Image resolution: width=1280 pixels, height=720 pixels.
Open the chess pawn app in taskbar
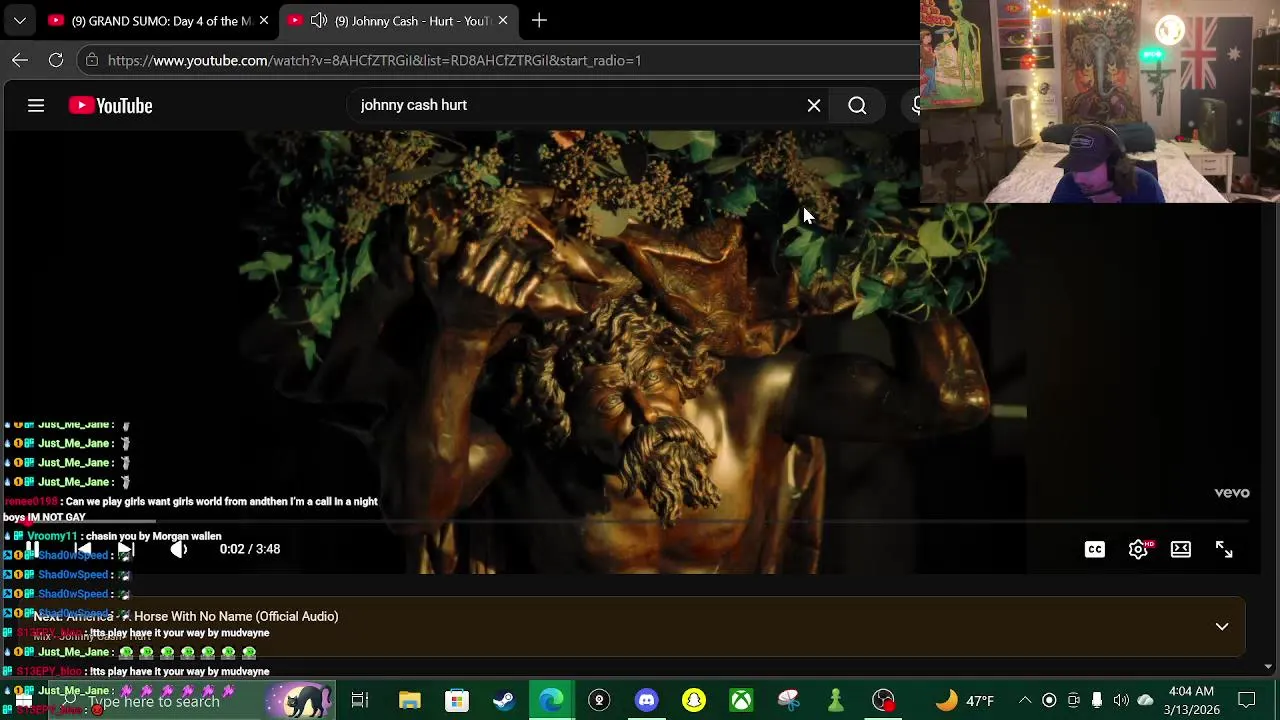(x=836, y=700)
